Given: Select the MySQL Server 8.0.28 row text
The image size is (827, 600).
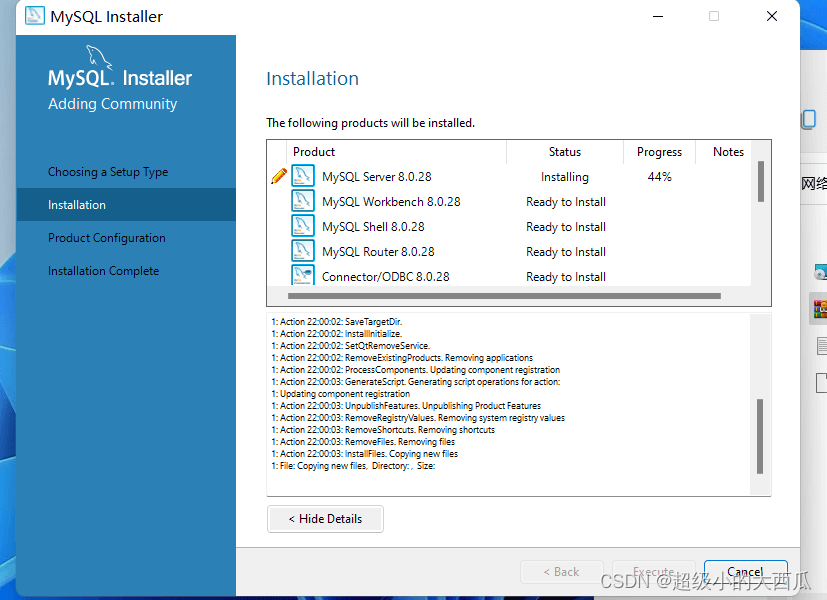Looking at the screenshot, I should [x=377, y=177].
